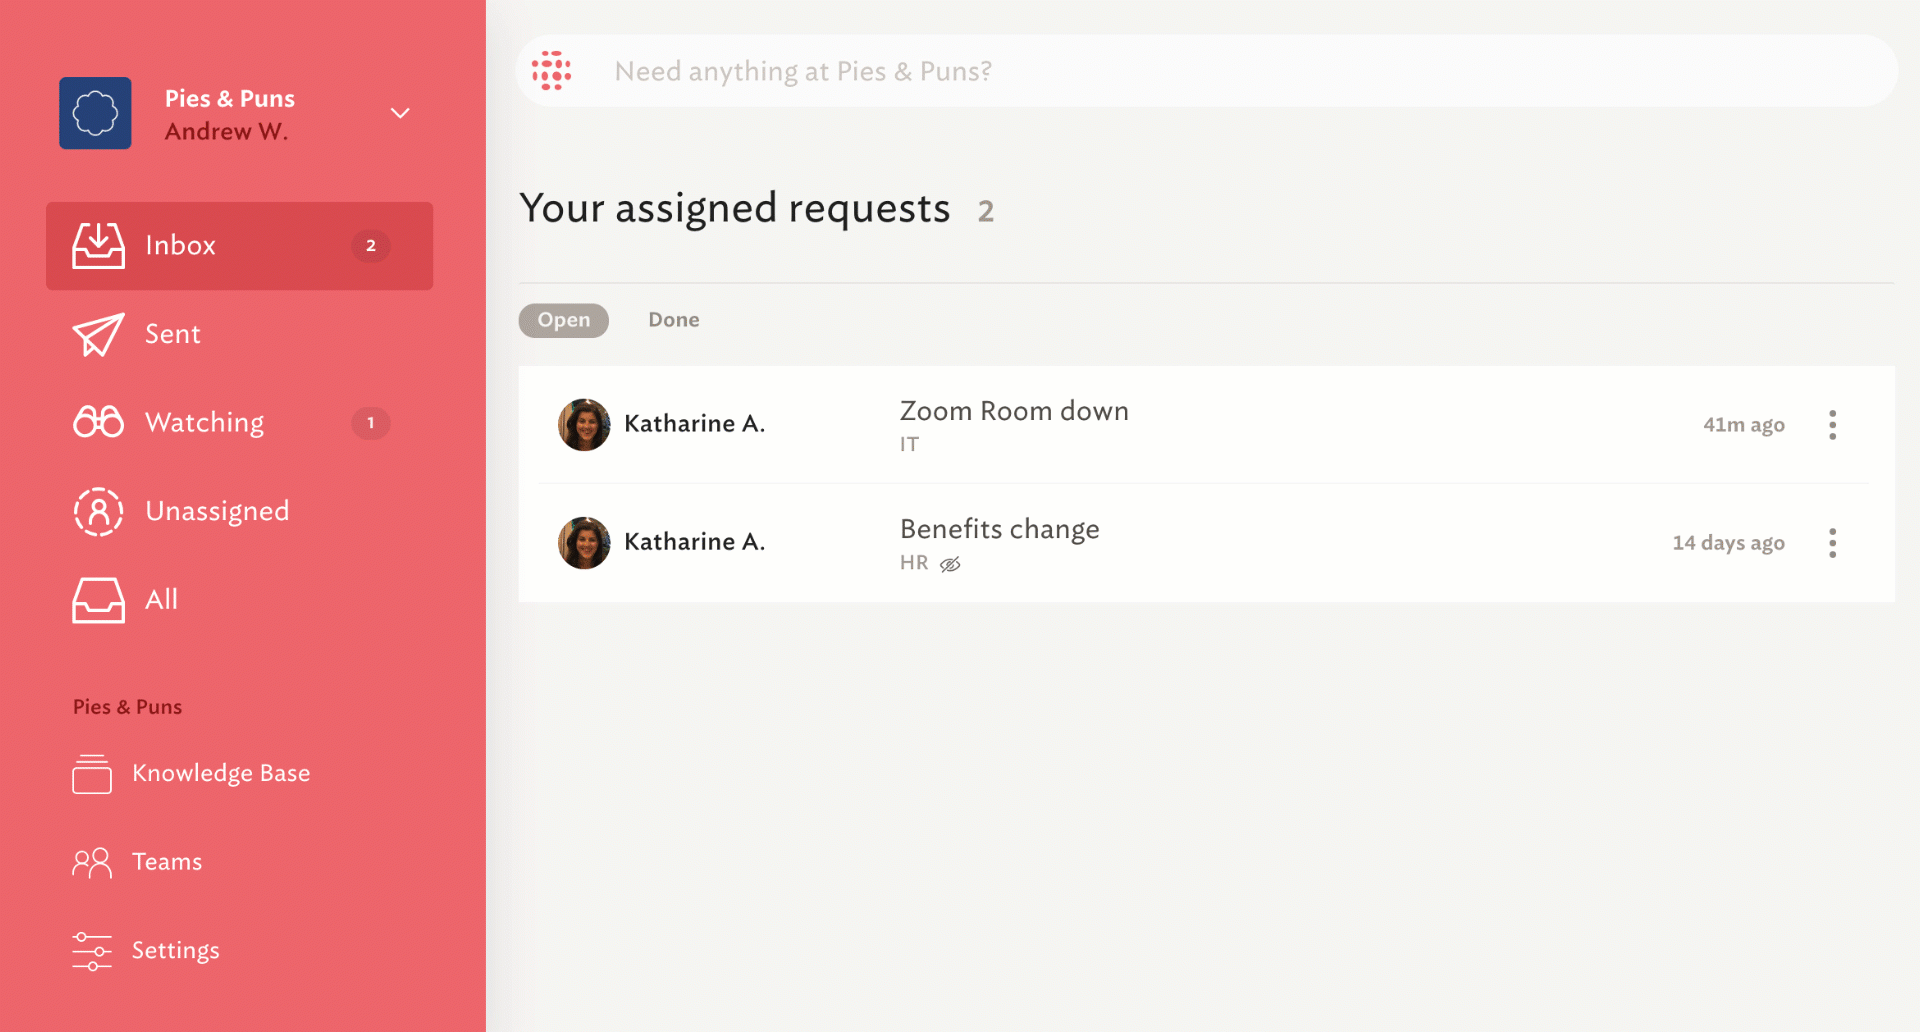1920x1032 pixels.
Task: Click the Andrew W. user name
Action: [x=226, y=132]
